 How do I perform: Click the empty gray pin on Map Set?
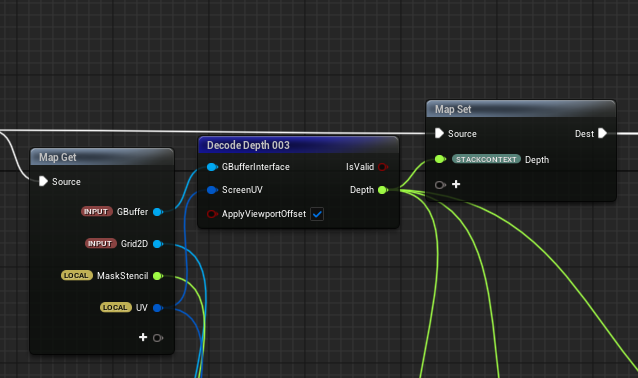(440, 185)
